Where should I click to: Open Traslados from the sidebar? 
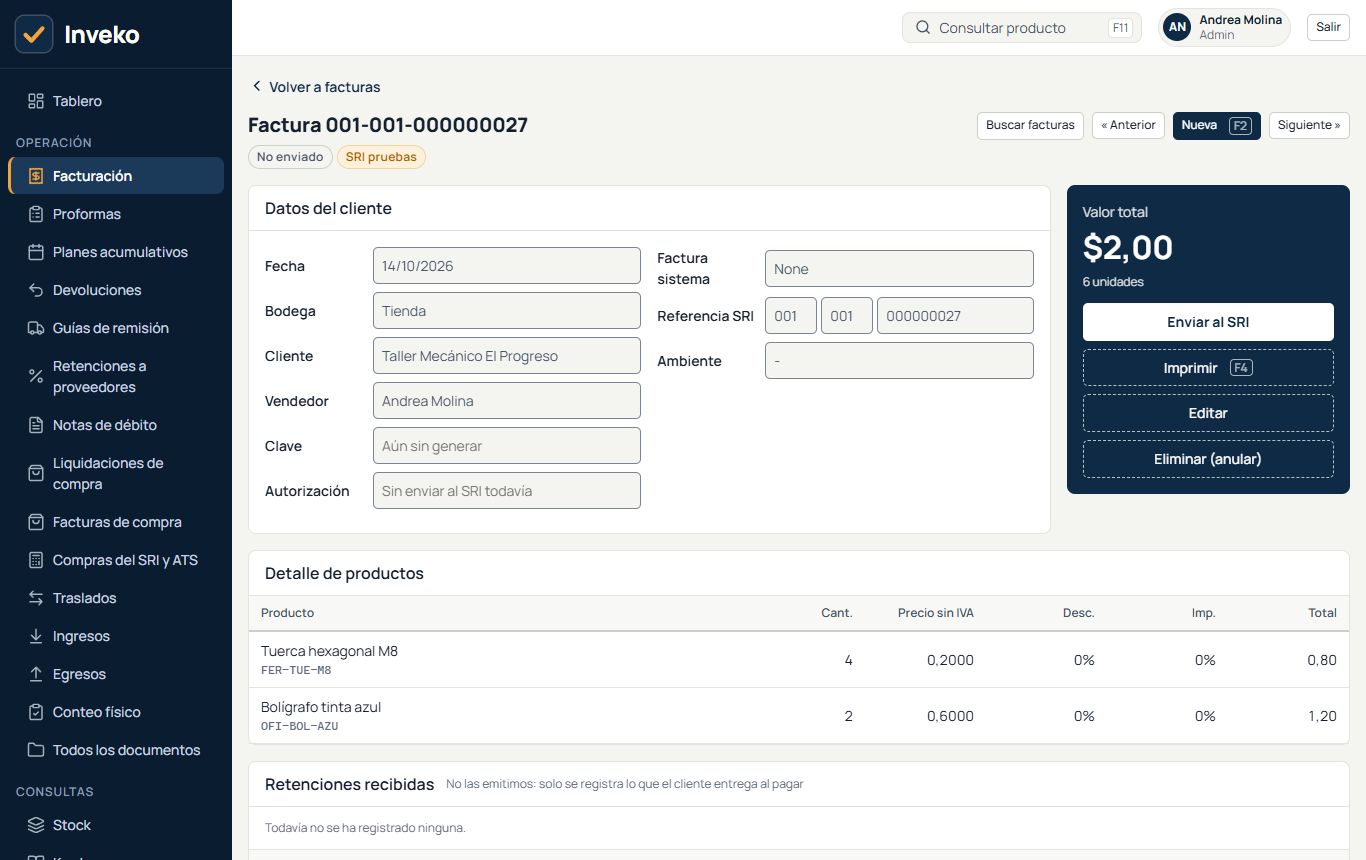click(116, 598)
